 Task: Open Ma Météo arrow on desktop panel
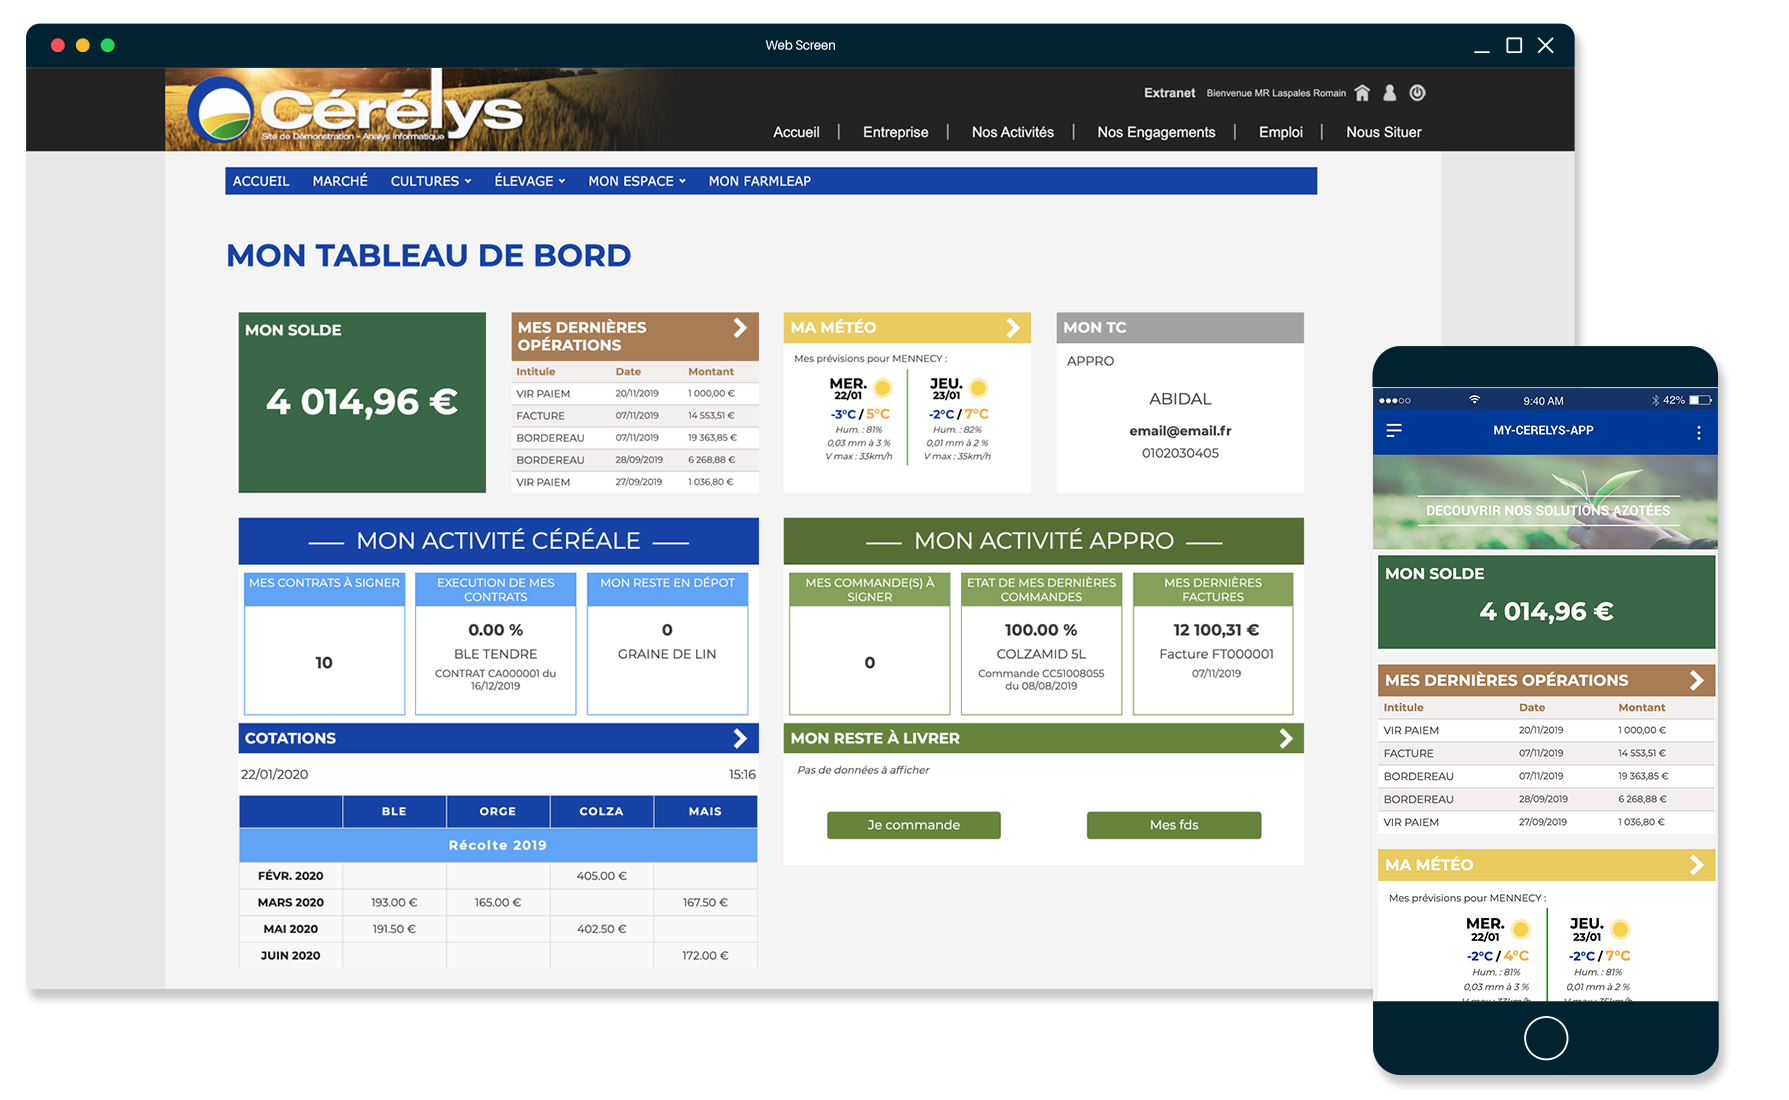point(1013,328)
